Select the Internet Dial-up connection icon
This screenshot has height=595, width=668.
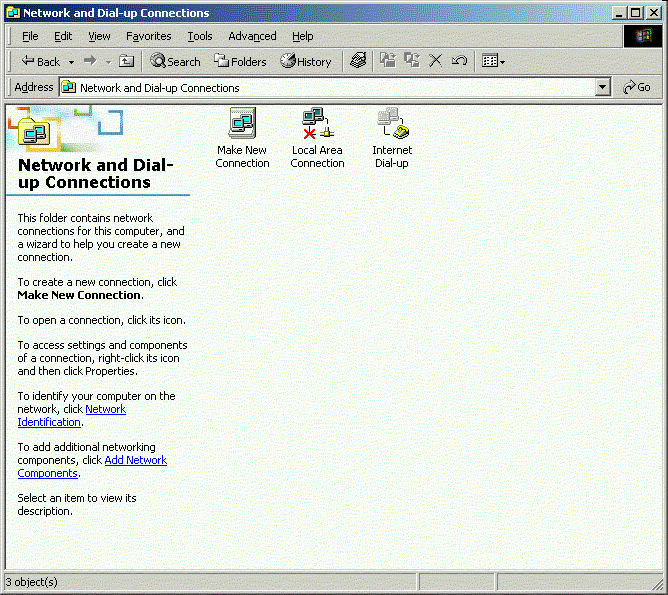pyautogui.click(x=392, y=124)
